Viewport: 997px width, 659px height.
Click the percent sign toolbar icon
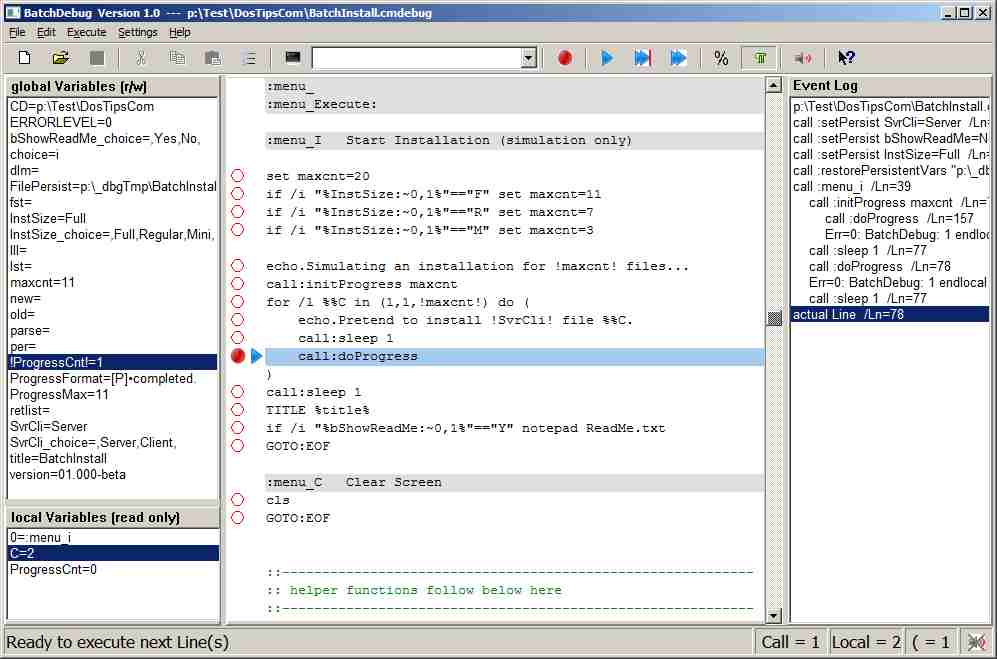(720, 58)
